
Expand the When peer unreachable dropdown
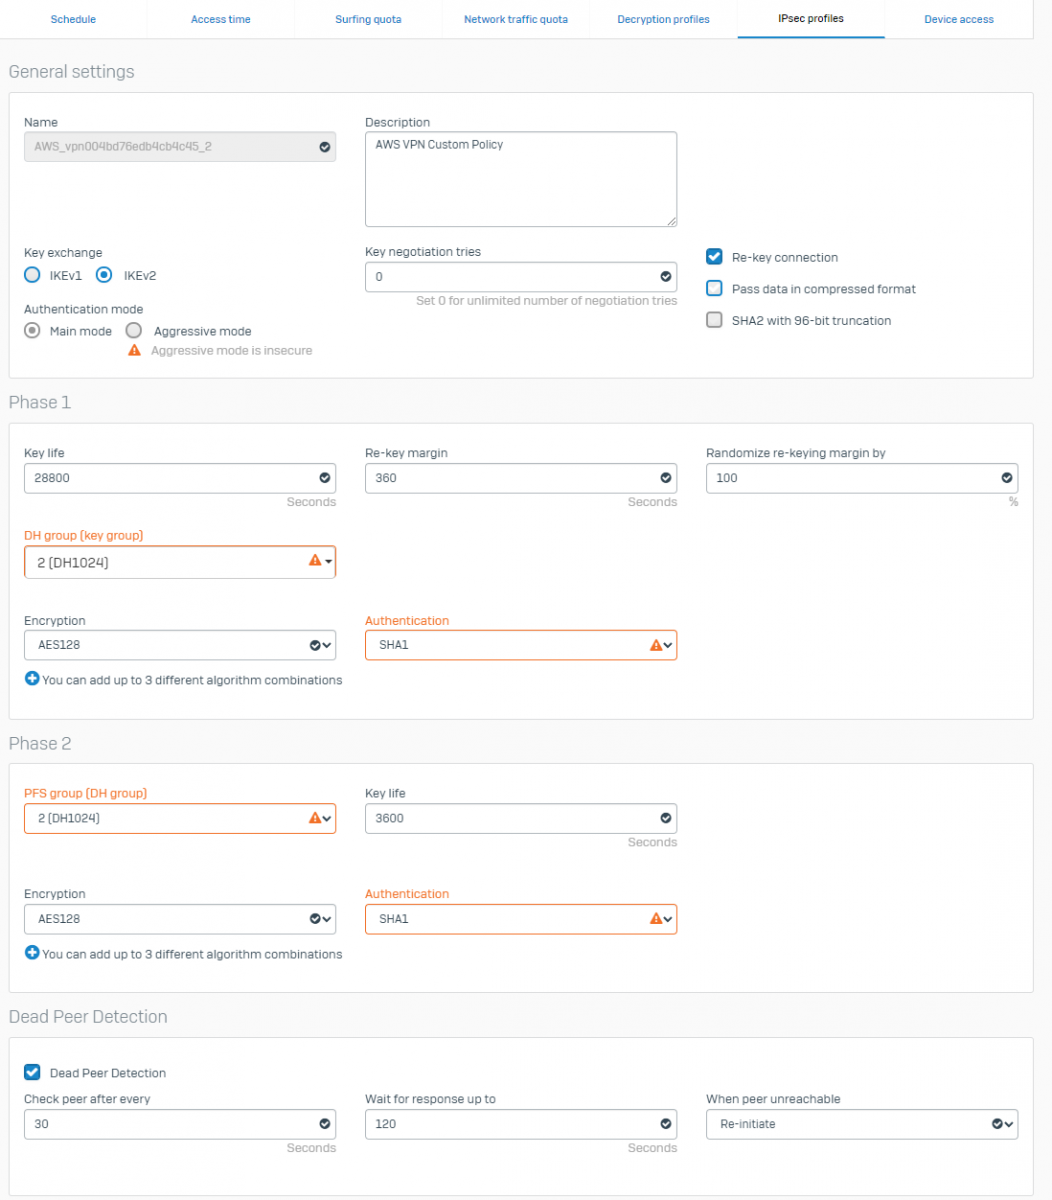(861, 1124)
